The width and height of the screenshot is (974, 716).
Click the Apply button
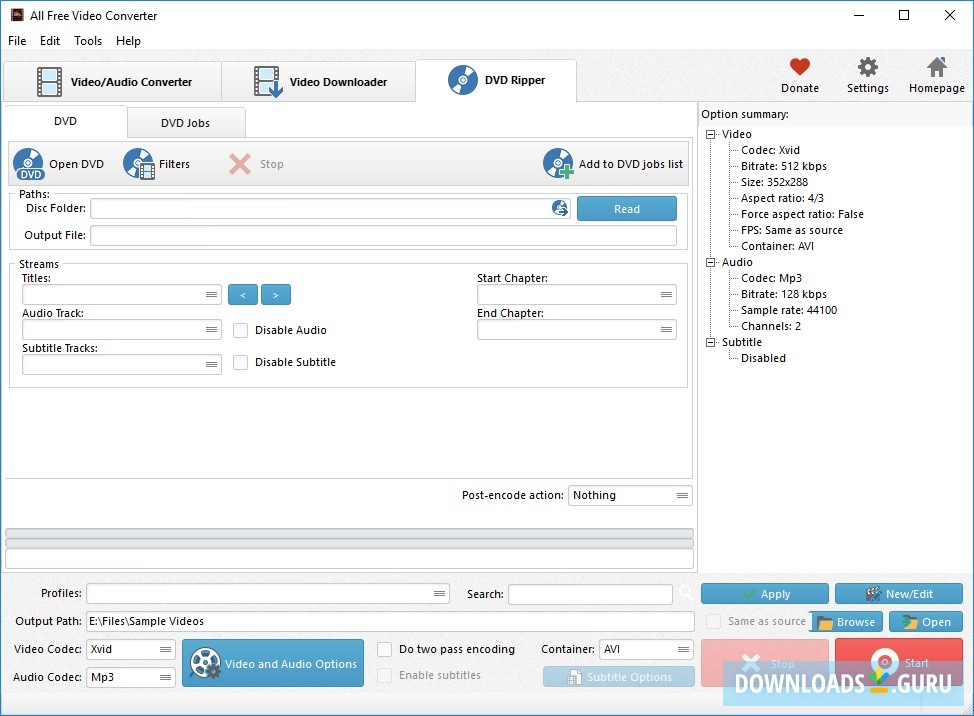(764, 593)
